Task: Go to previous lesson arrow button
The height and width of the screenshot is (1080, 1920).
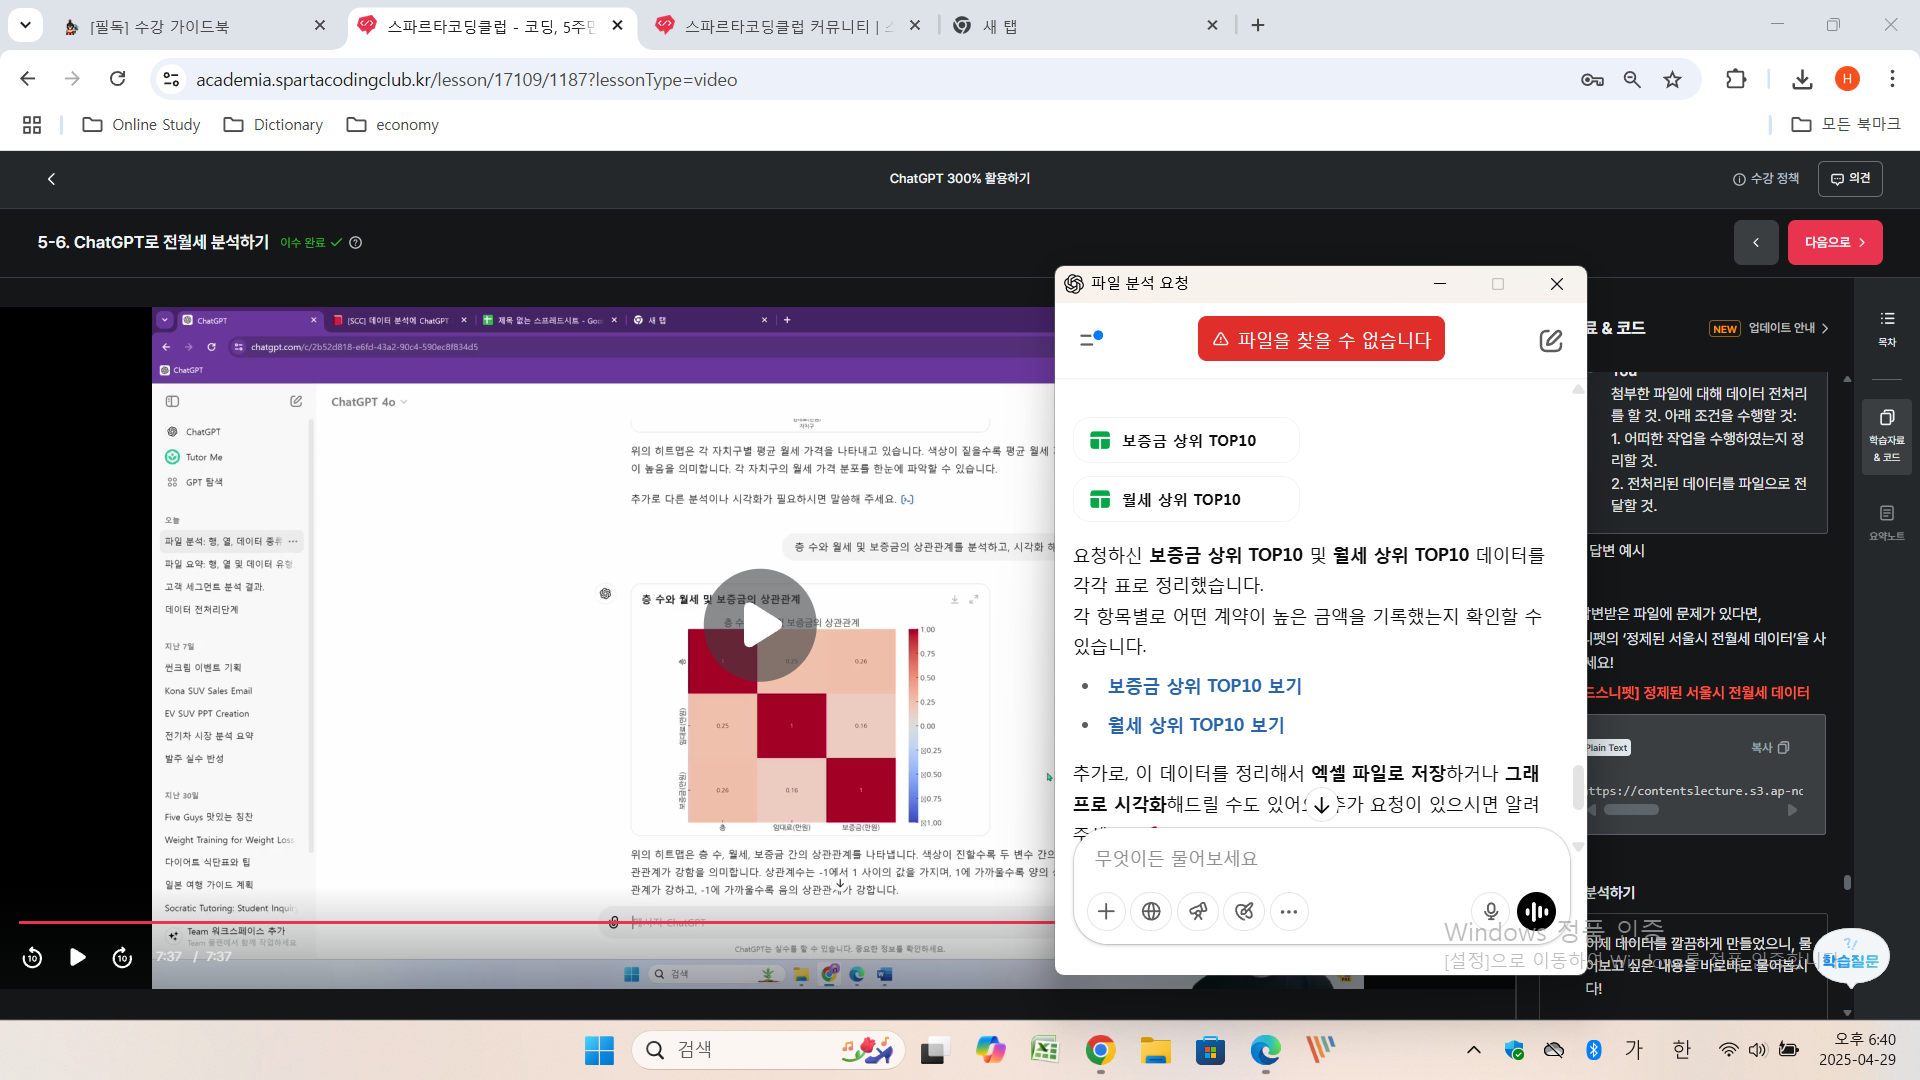Action: pyautogui.click(x=1755, y=242)
